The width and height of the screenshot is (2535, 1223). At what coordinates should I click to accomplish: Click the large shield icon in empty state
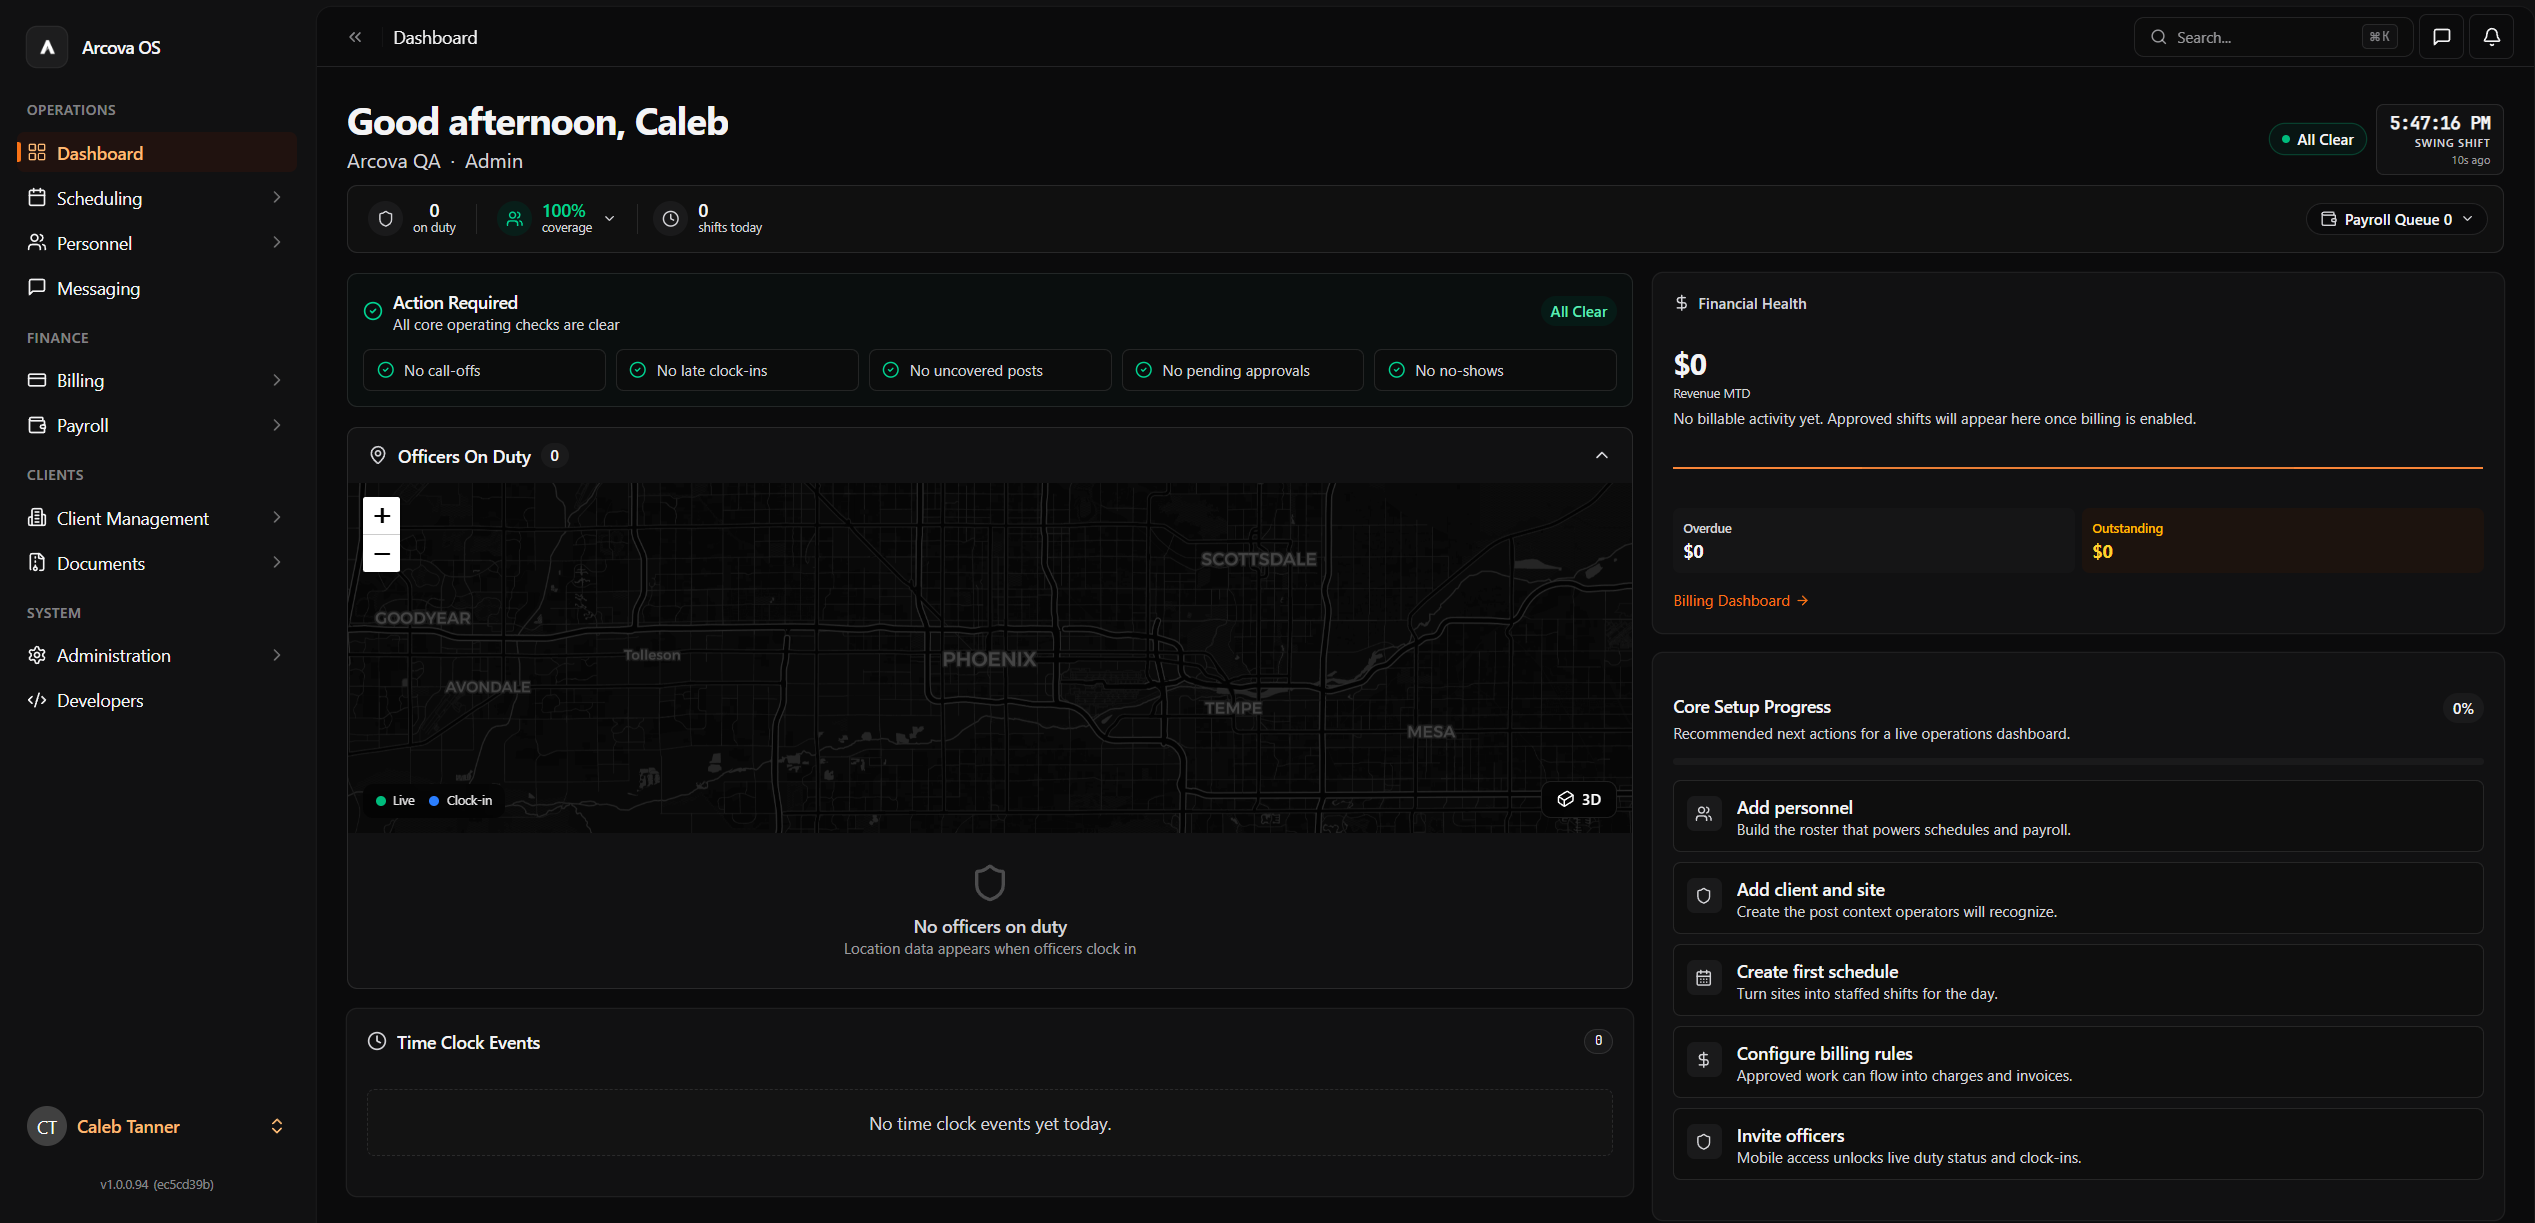click(x=990, y=883)
